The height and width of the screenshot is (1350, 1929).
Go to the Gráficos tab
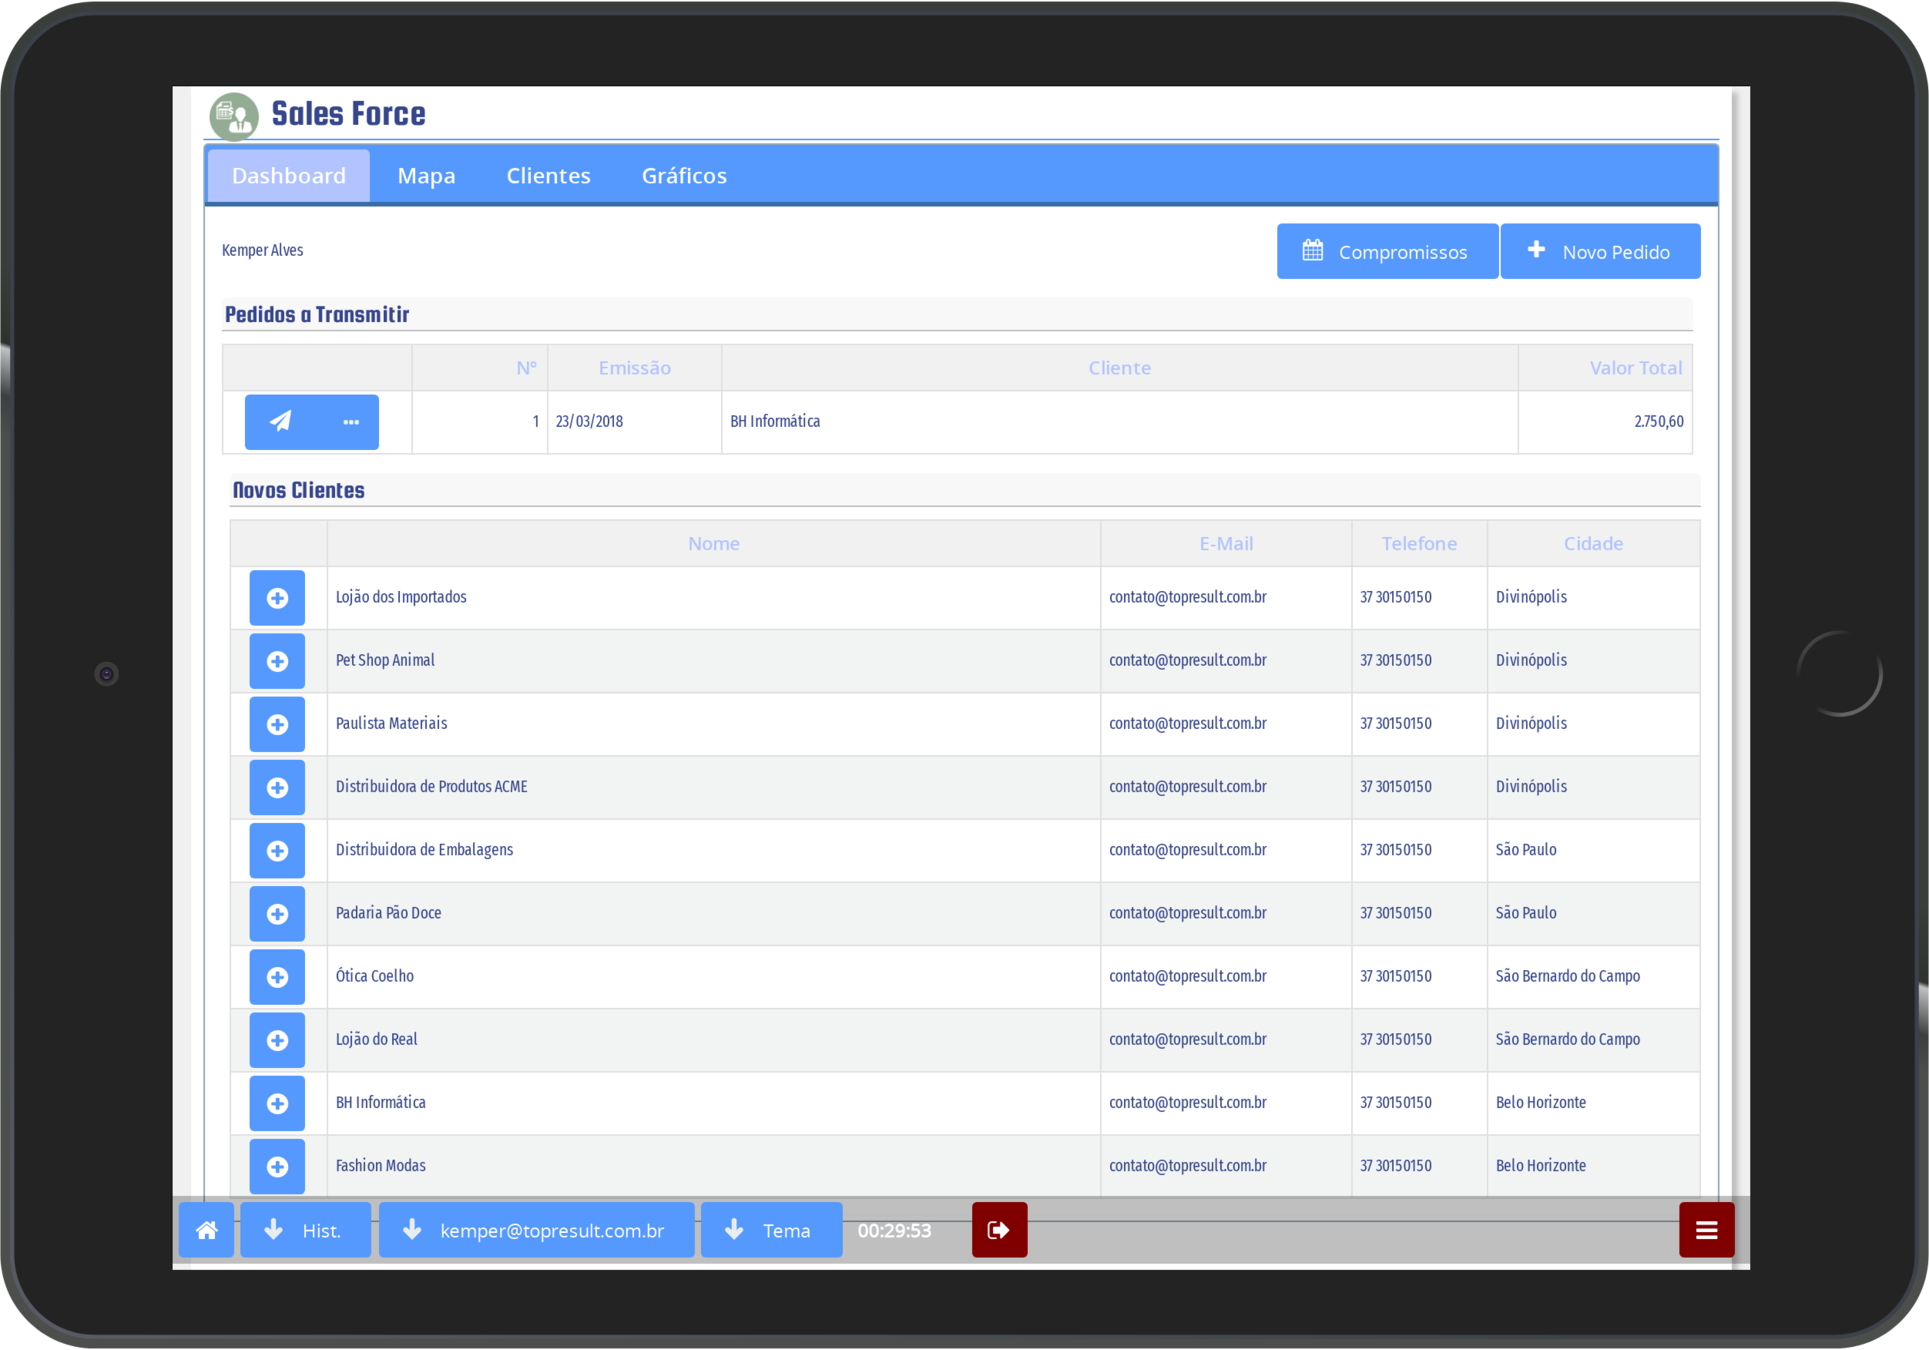coord(684,176)
